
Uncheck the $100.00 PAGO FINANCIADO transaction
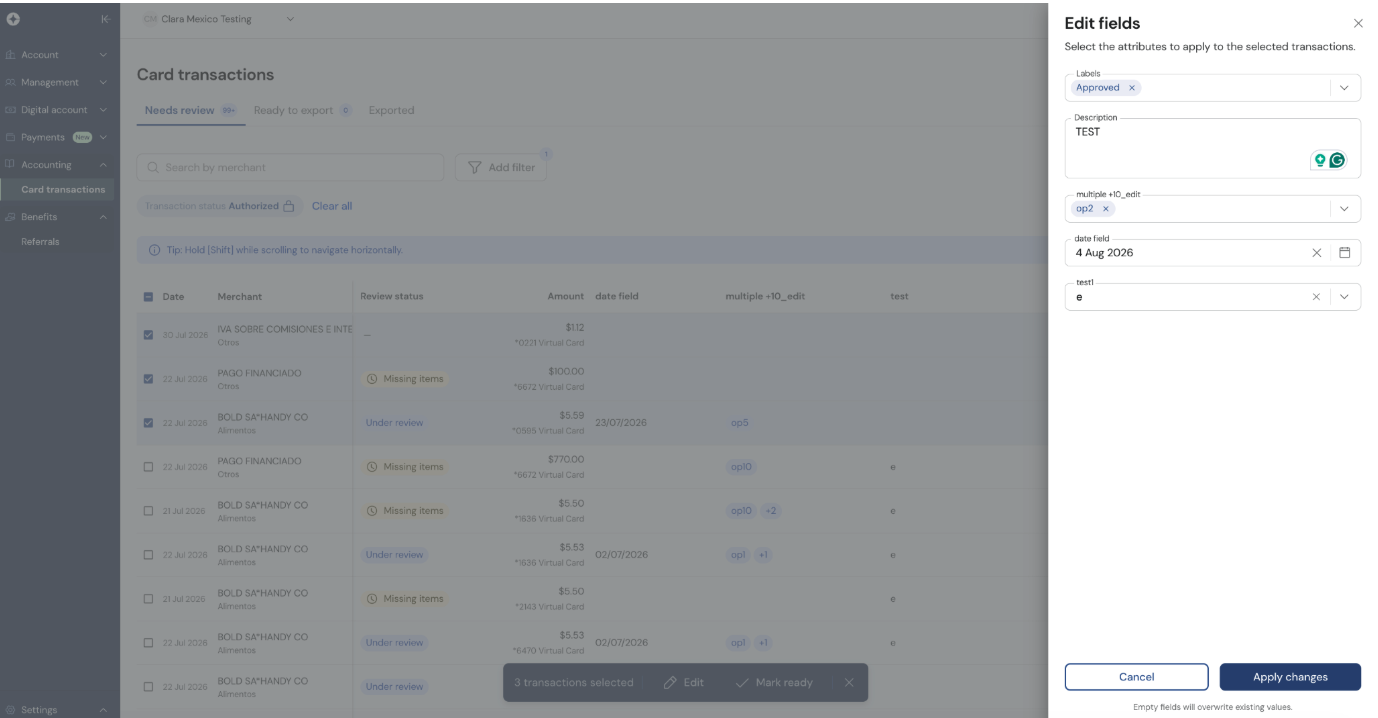click(x=149, y=379)
